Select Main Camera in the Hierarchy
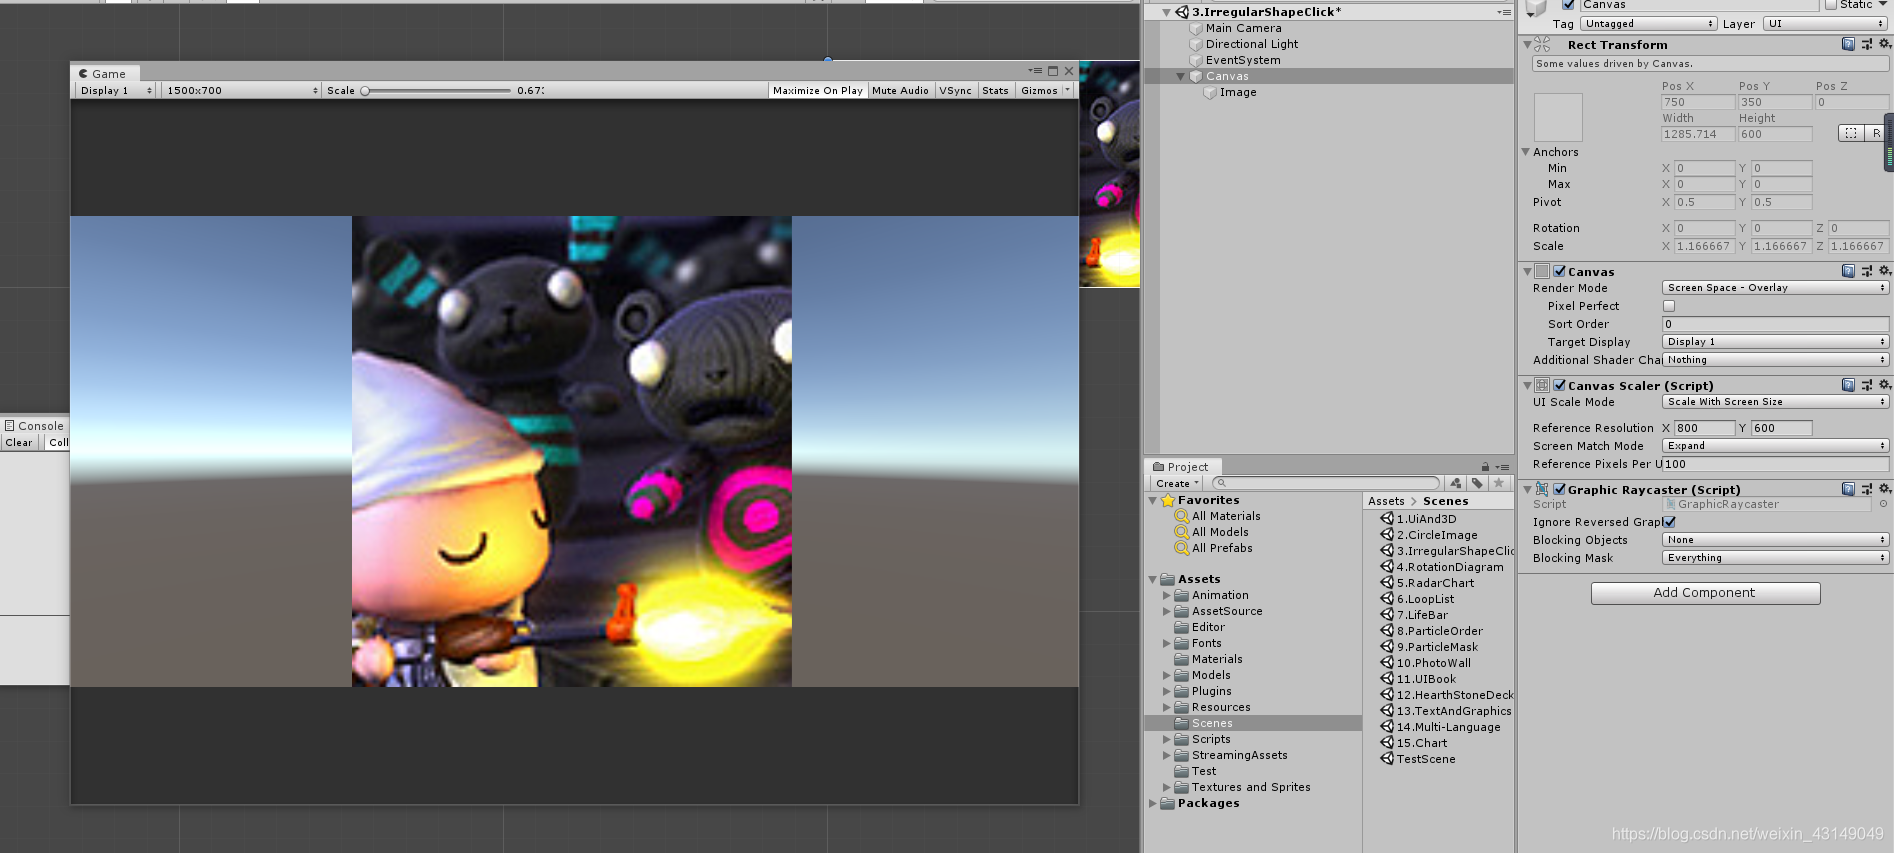Screen dimensions: 1894x853 click(x=1243, y=28)
